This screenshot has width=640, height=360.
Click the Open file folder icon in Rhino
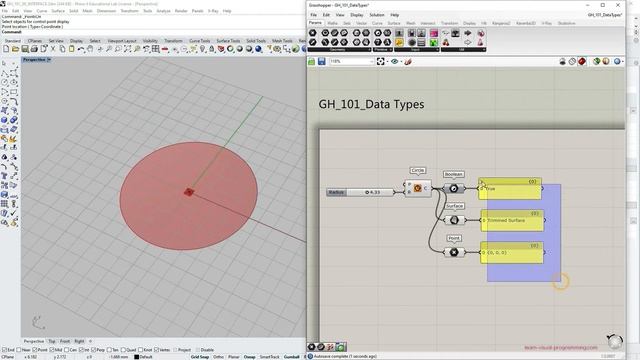(16, 49)
